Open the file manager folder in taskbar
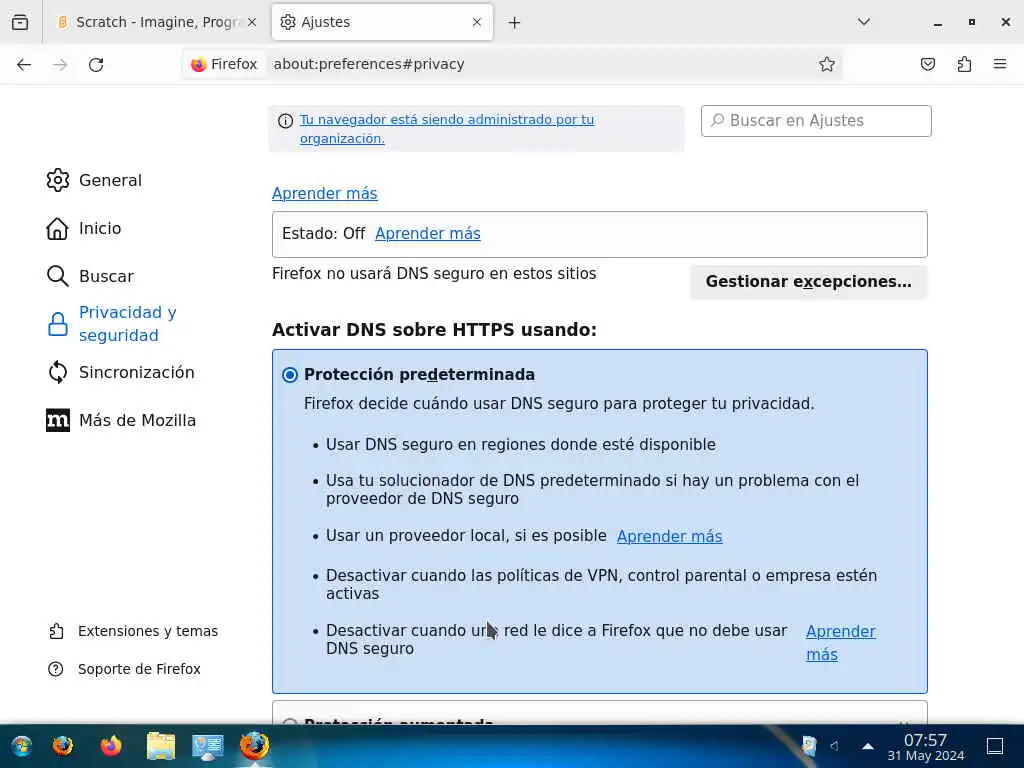 click(x=161, y=746)
